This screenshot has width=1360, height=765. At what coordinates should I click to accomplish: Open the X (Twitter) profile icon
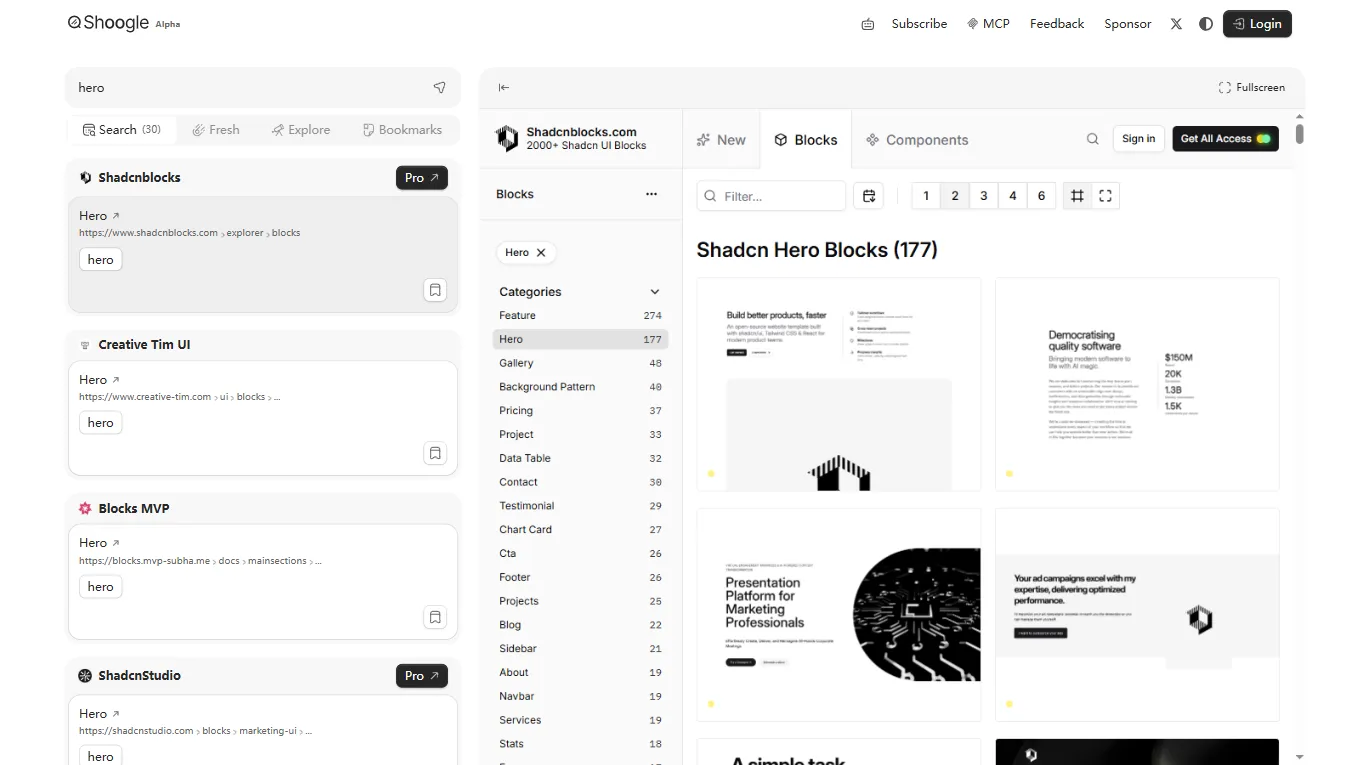pos(1176,24)
